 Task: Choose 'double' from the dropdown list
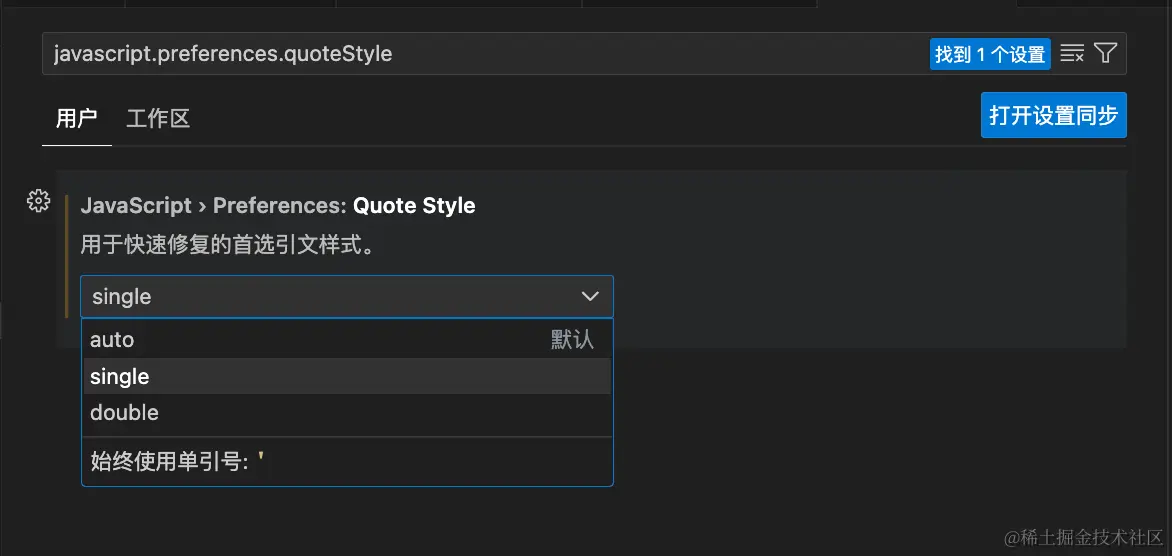click(124, 413)
